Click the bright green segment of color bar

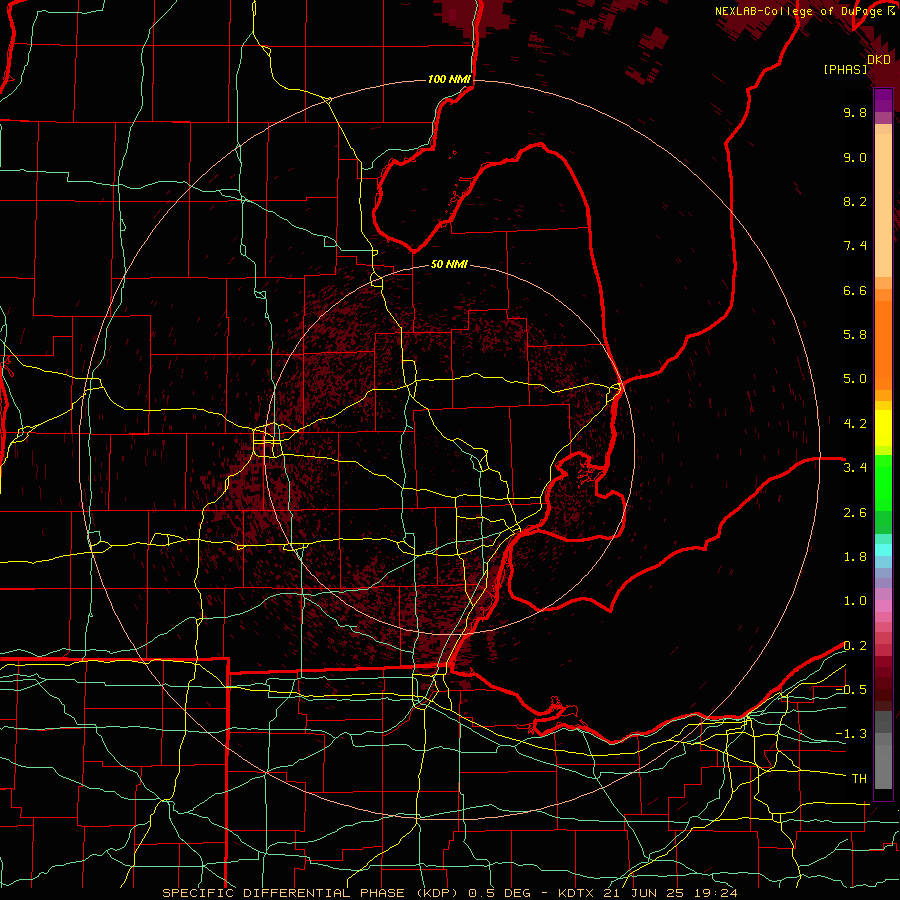pos(883,484)
